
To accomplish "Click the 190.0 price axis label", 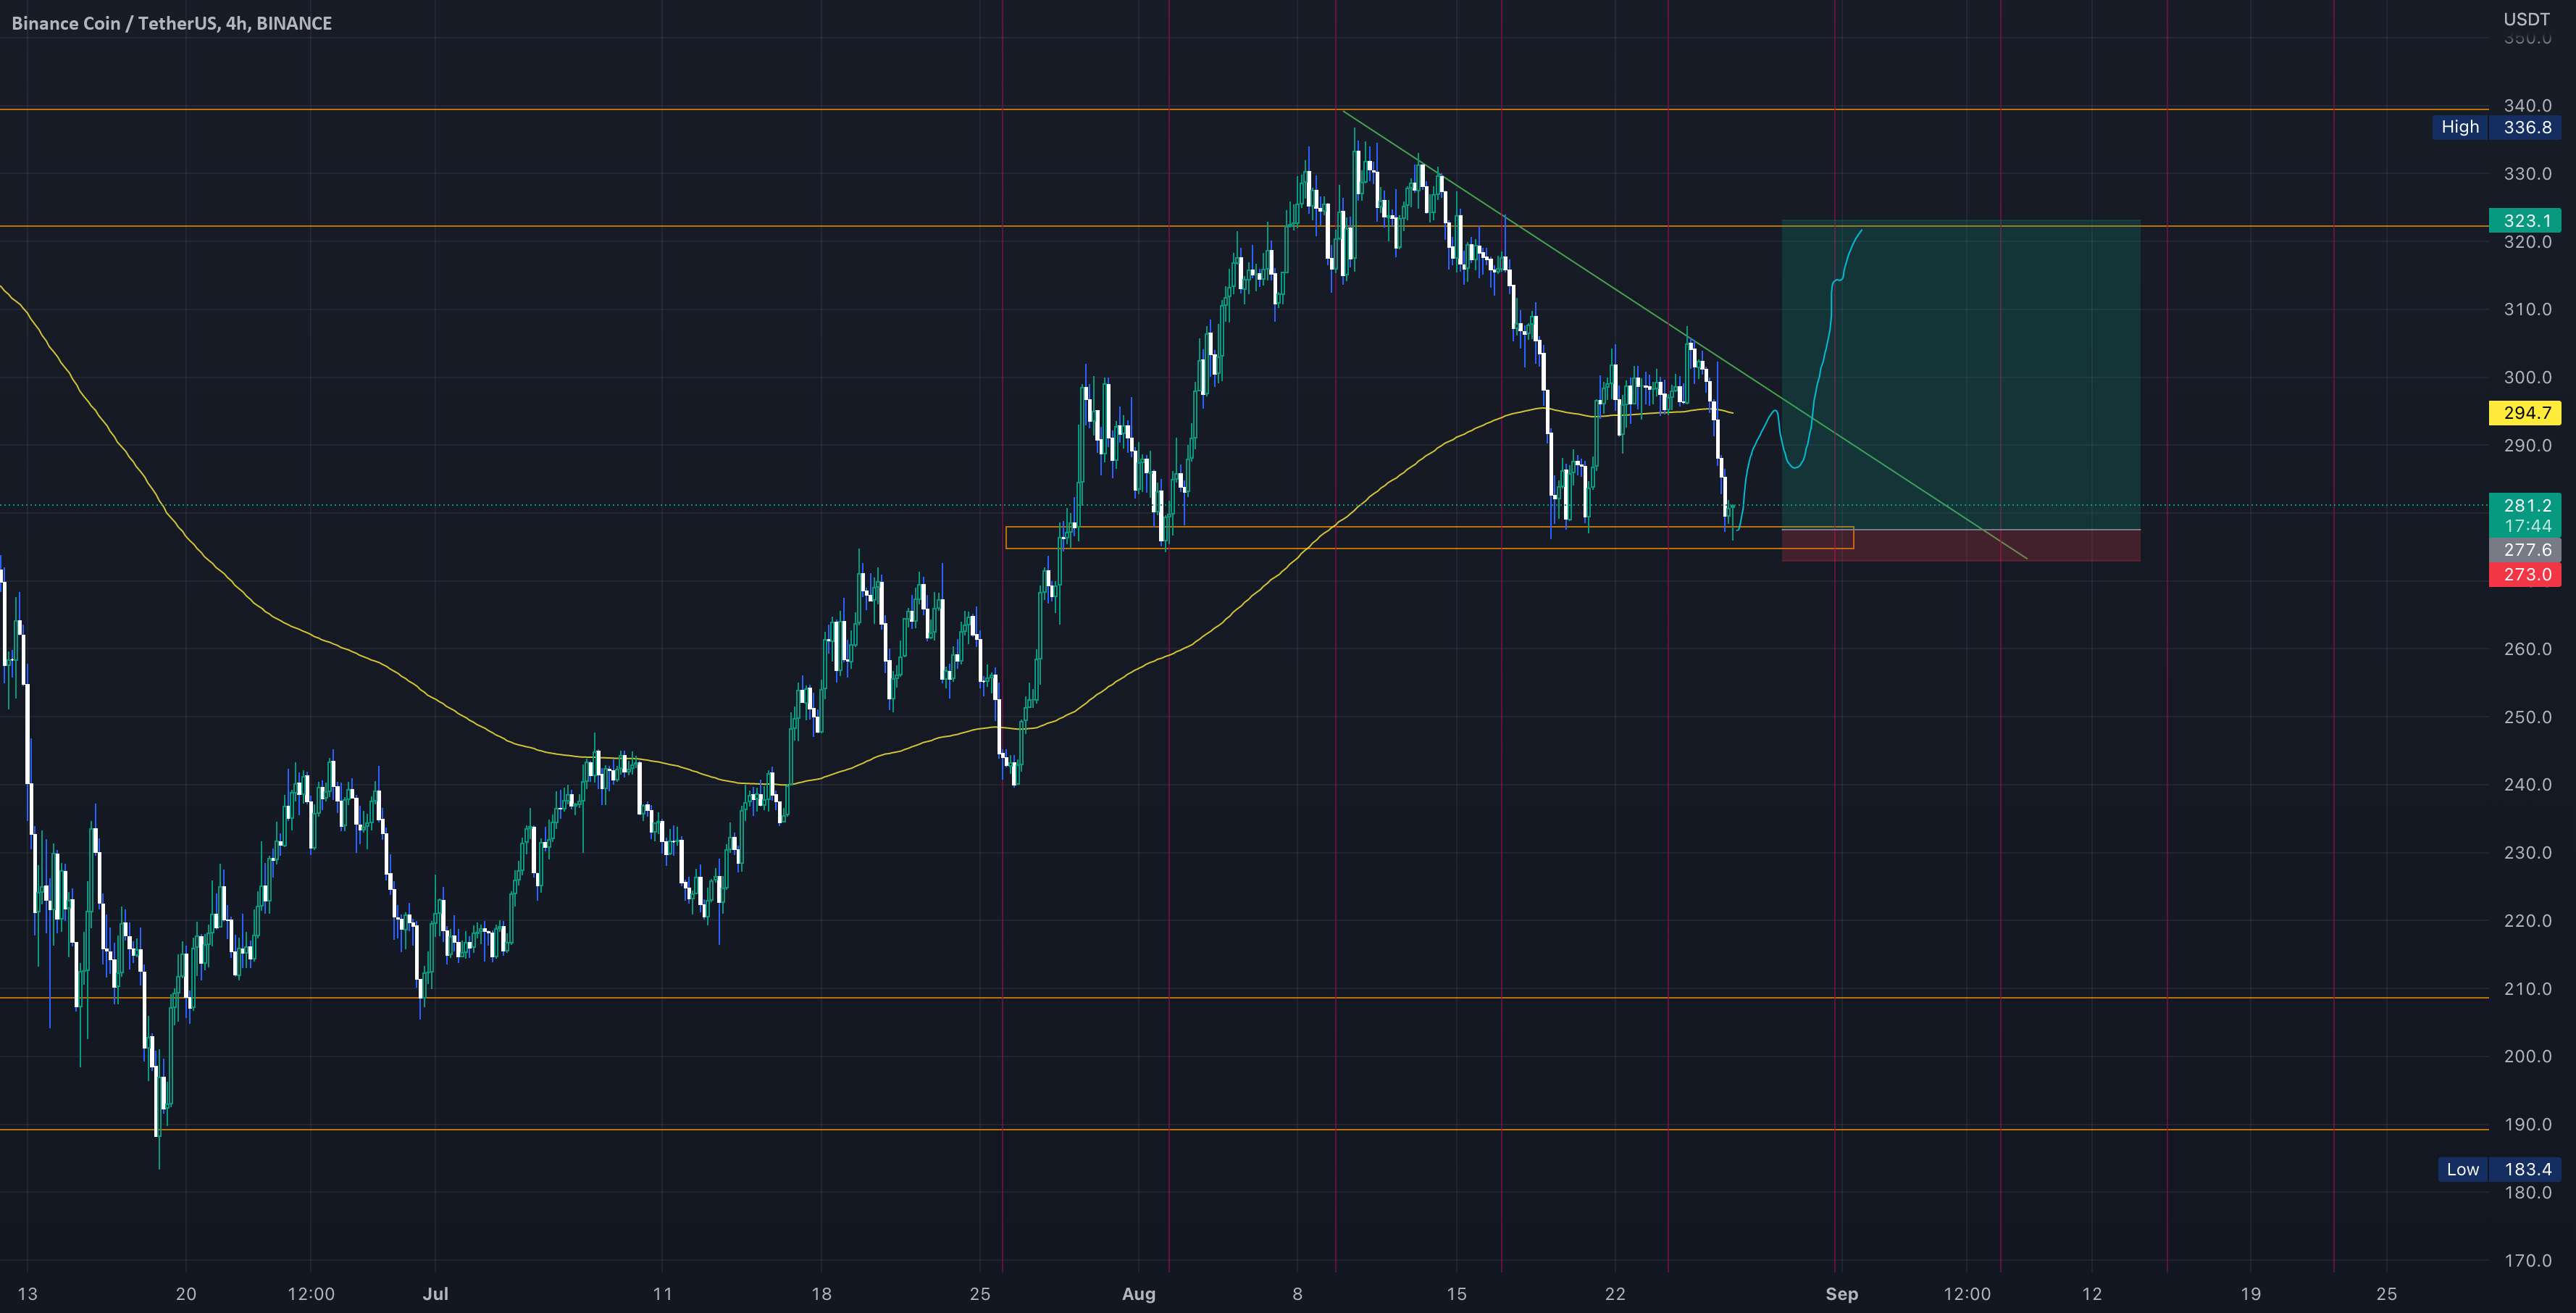I will [x=2527, y=1125].
